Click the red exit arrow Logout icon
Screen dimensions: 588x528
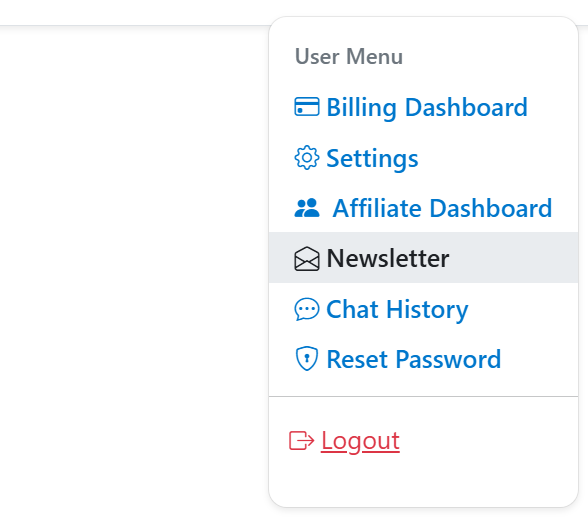pos(302,440)
